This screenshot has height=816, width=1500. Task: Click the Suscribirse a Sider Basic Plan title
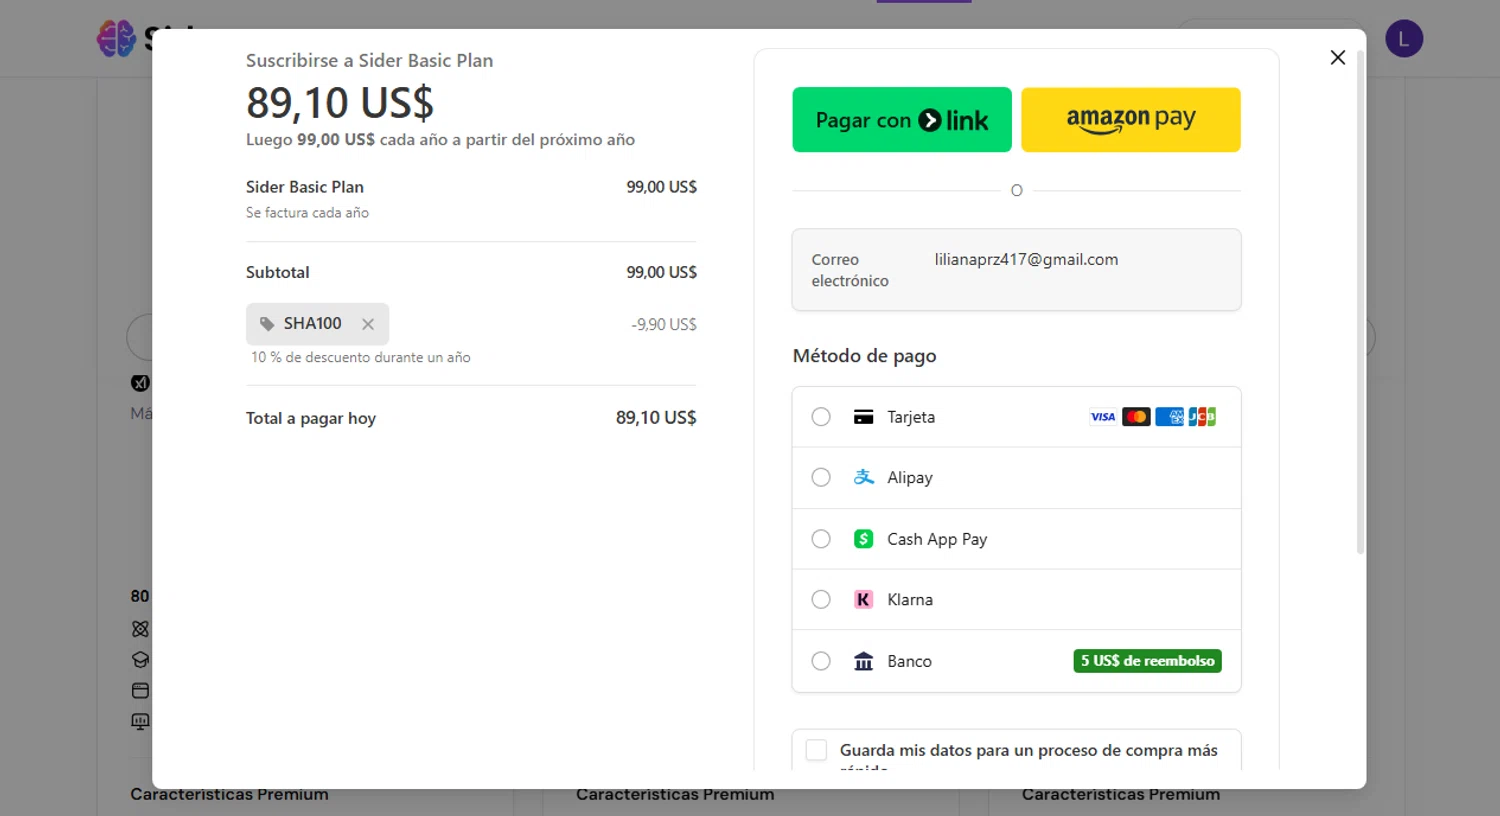click(x=370, y=61)
